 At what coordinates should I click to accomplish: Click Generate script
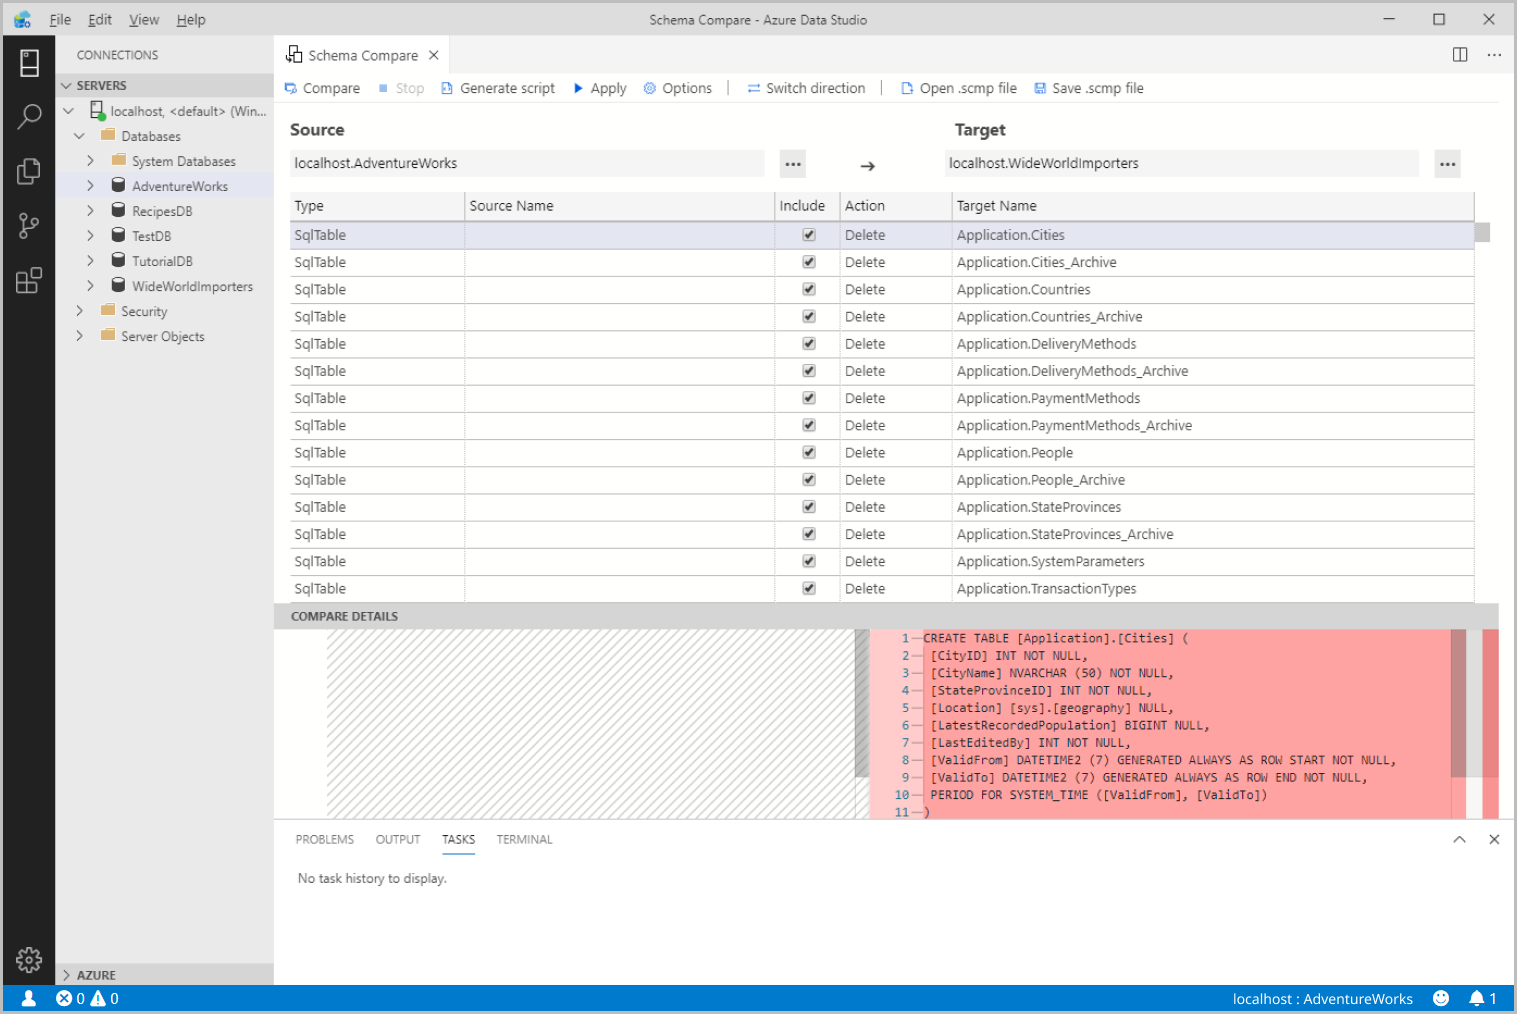tap(498, 88)
